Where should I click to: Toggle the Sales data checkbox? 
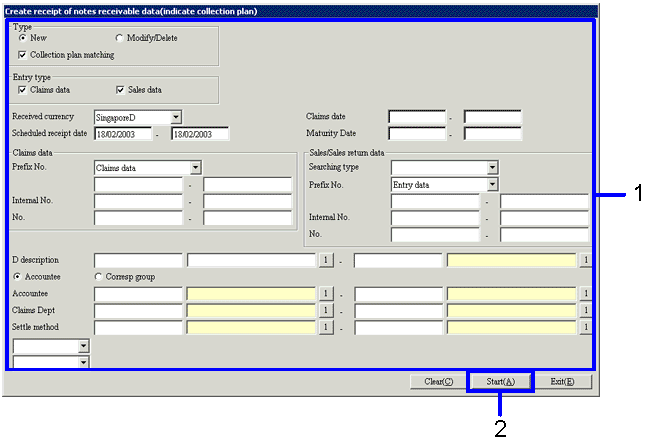coord(120,90)
